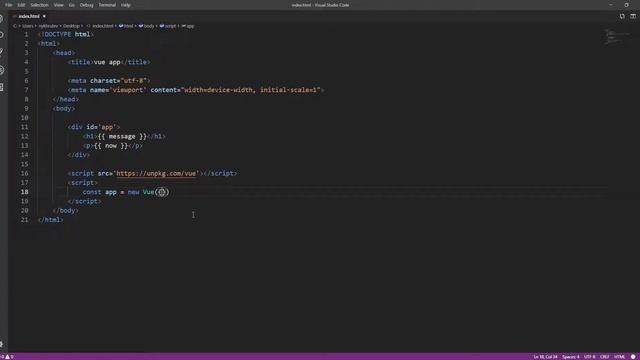Open Debug view in activity bar

pos(2,70)
